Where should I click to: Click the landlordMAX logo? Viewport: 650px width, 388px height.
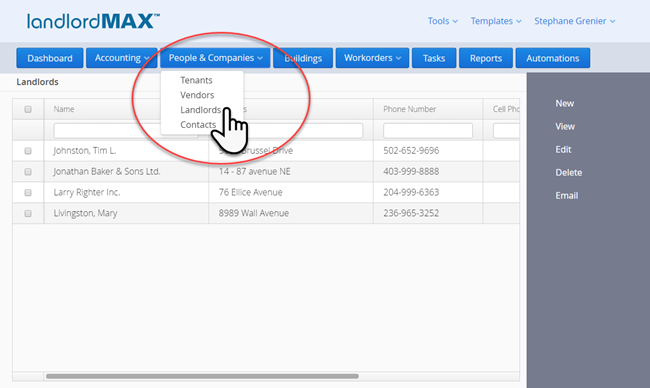tap(93, 21)
